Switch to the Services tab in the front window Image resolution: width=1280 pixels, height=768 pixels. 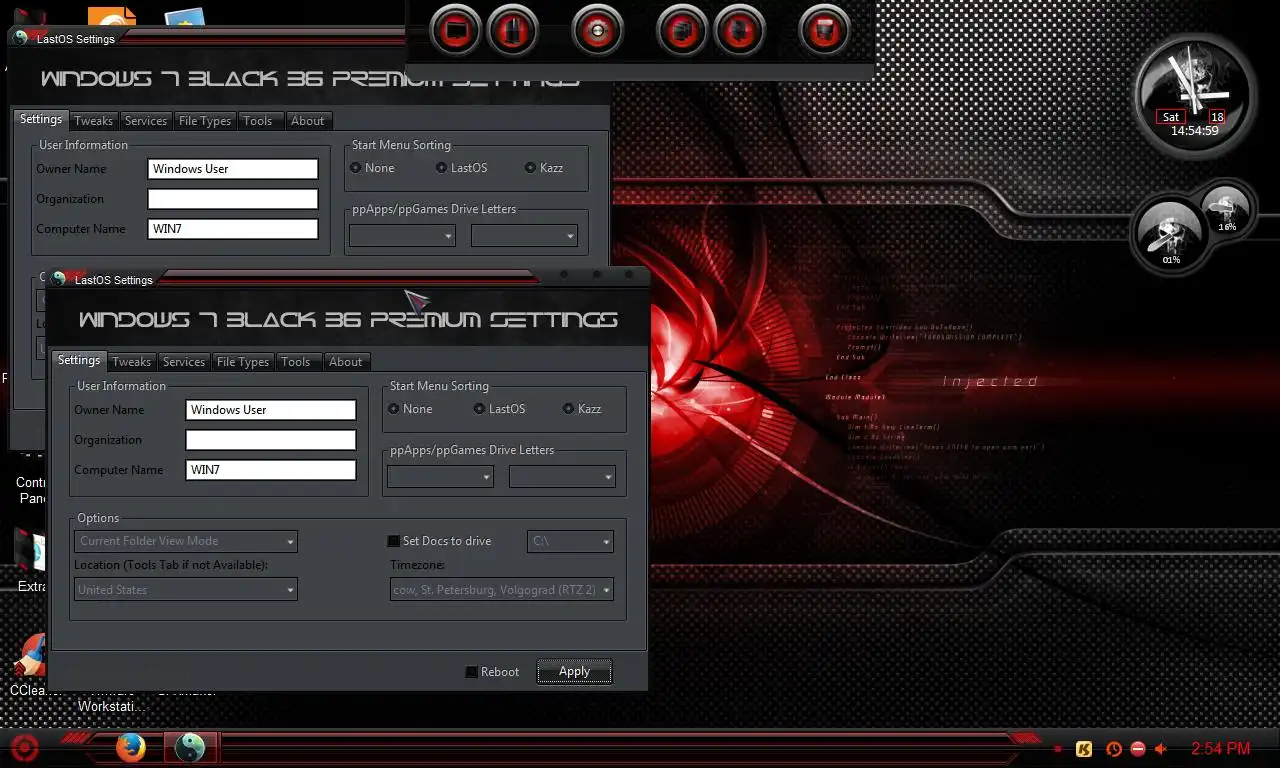tap(184, 362)
